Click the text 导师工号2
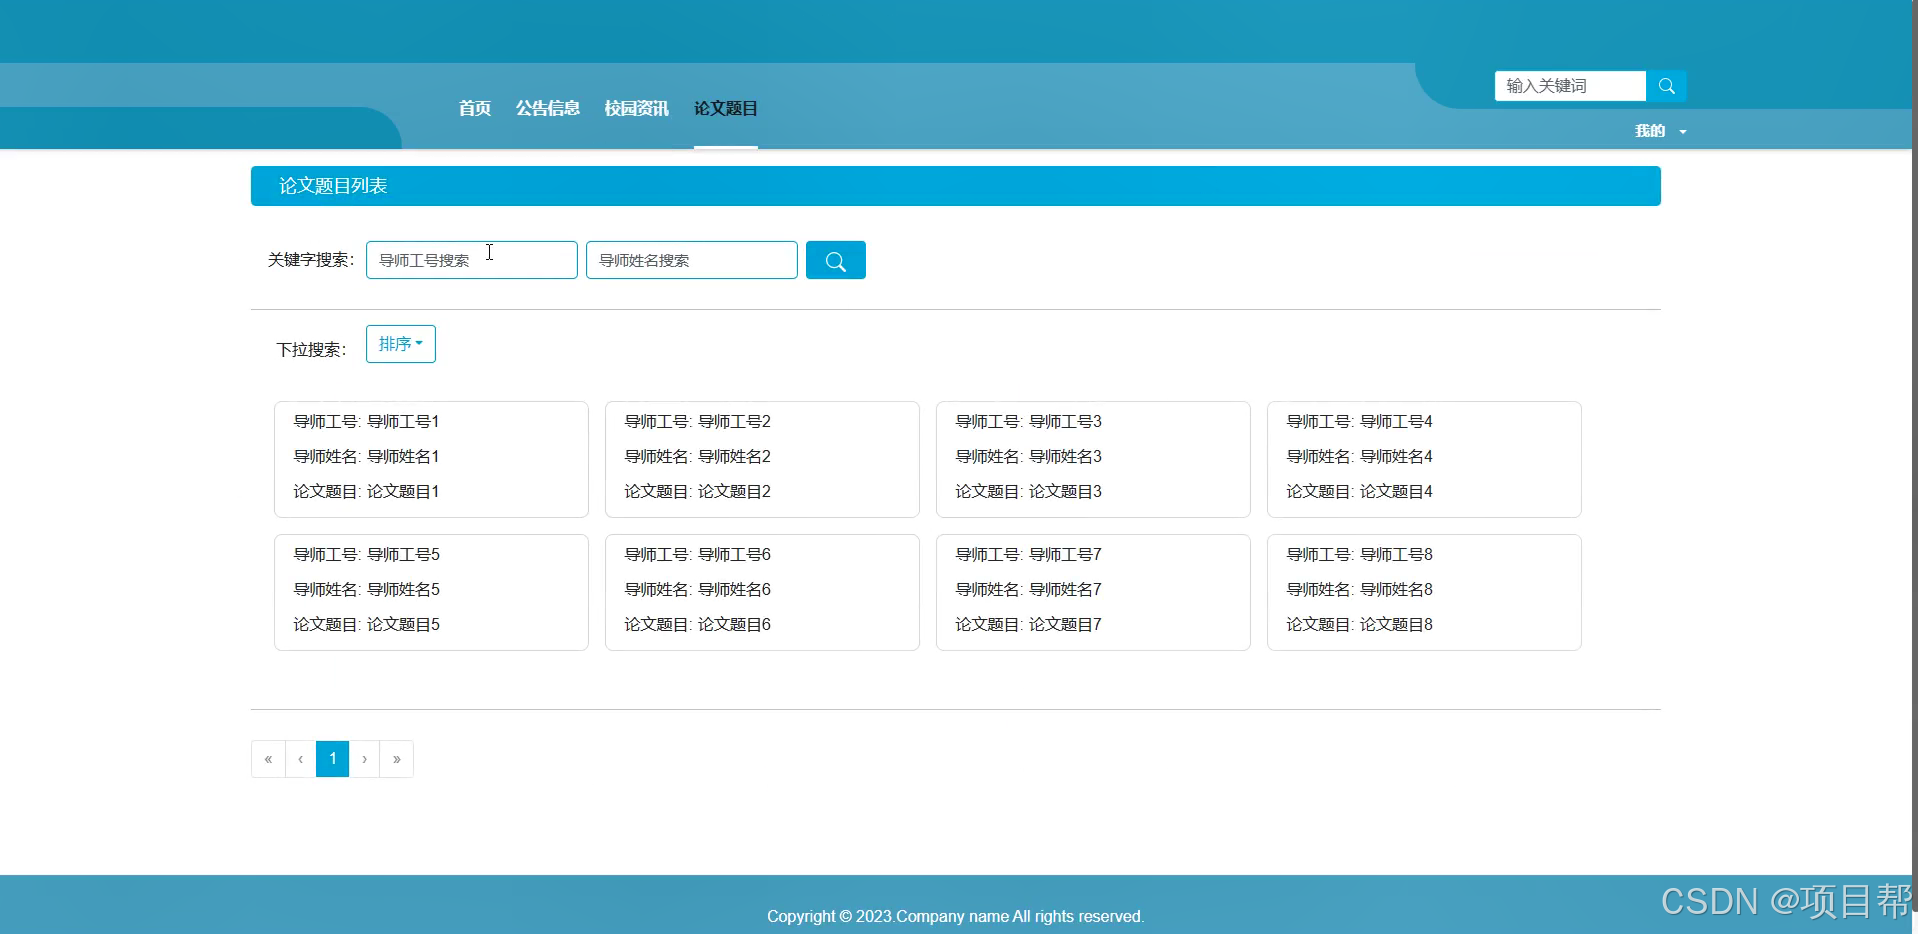1918x934 pixels. point(734,421)
